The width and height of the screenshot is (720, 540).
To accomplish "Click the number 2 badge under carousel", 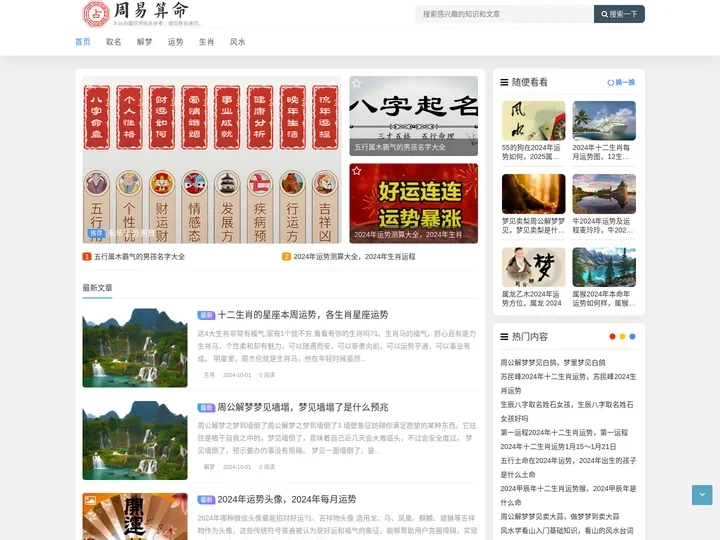I will (286, 256).
